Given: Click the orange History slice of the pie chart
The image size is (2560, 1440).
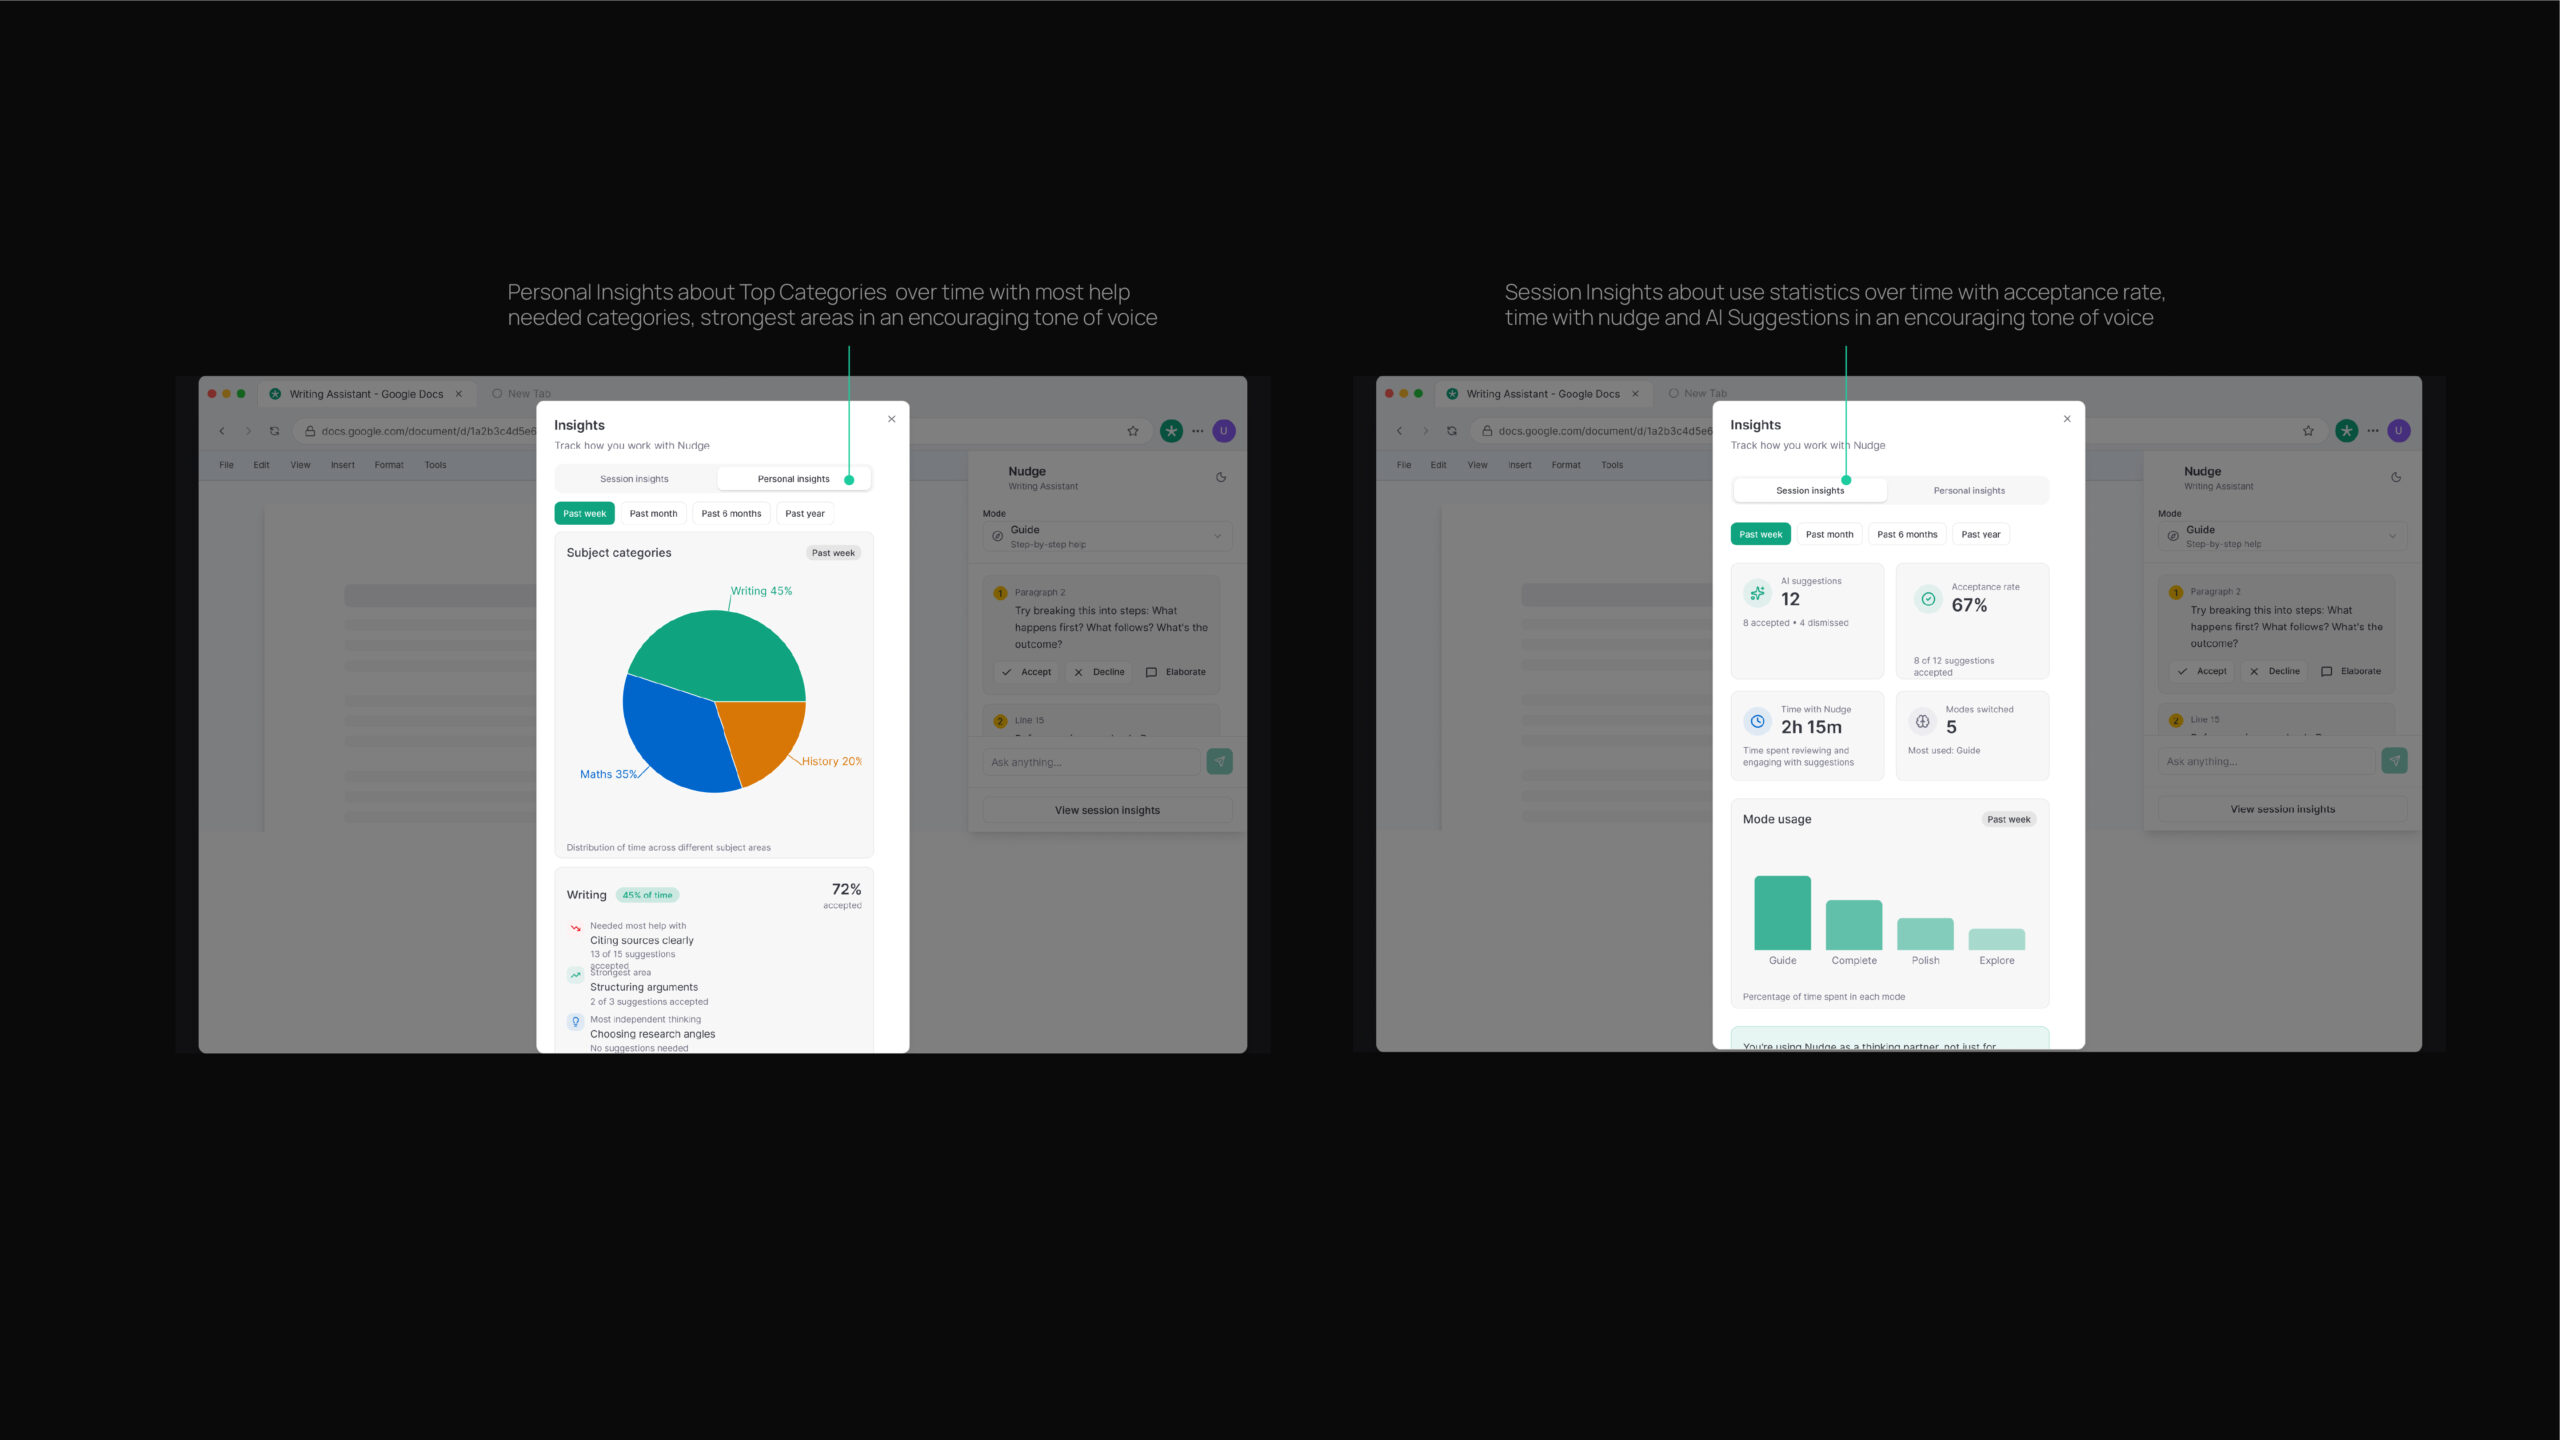Looking at the screenshot, I should (x=765, y=735).
